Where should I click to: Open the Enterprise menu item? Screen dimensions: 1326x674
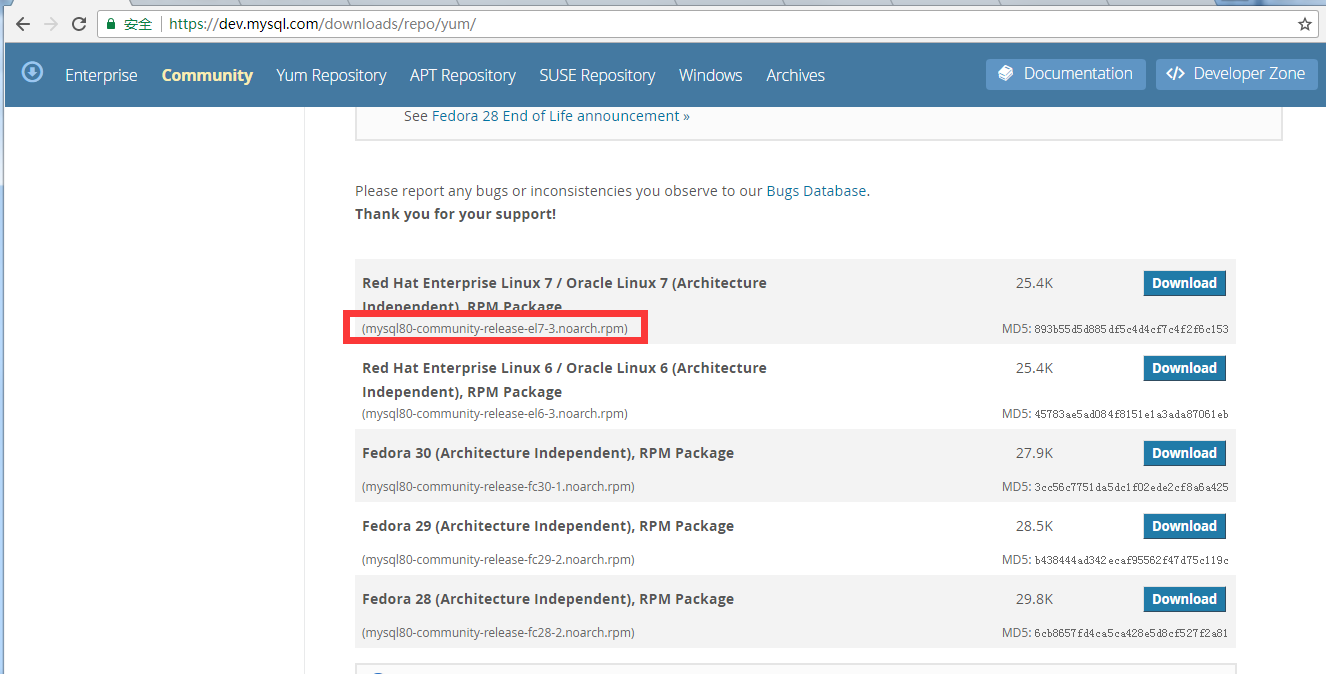101,75
